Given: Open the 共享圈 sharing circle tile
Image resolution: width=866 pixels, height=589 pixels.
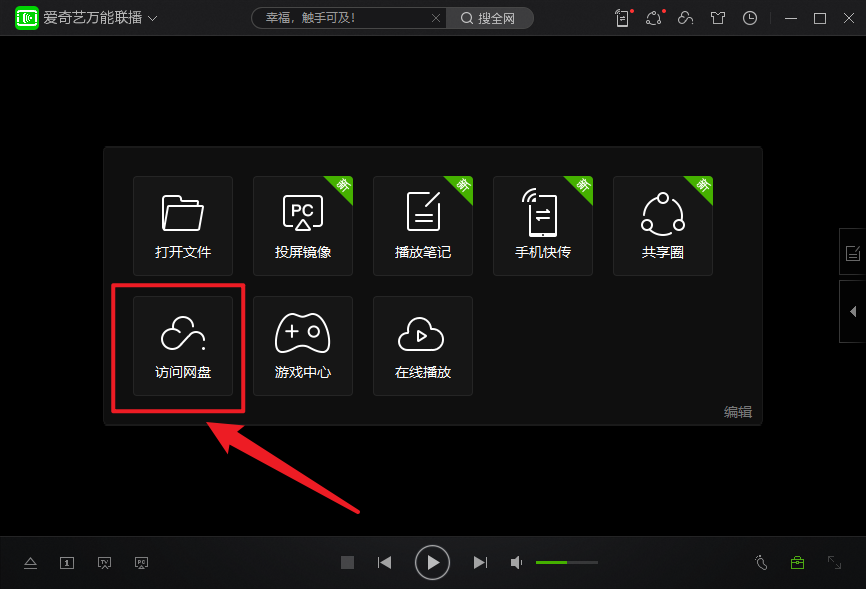Looking at the screenshot, I should tap(663, 225).
